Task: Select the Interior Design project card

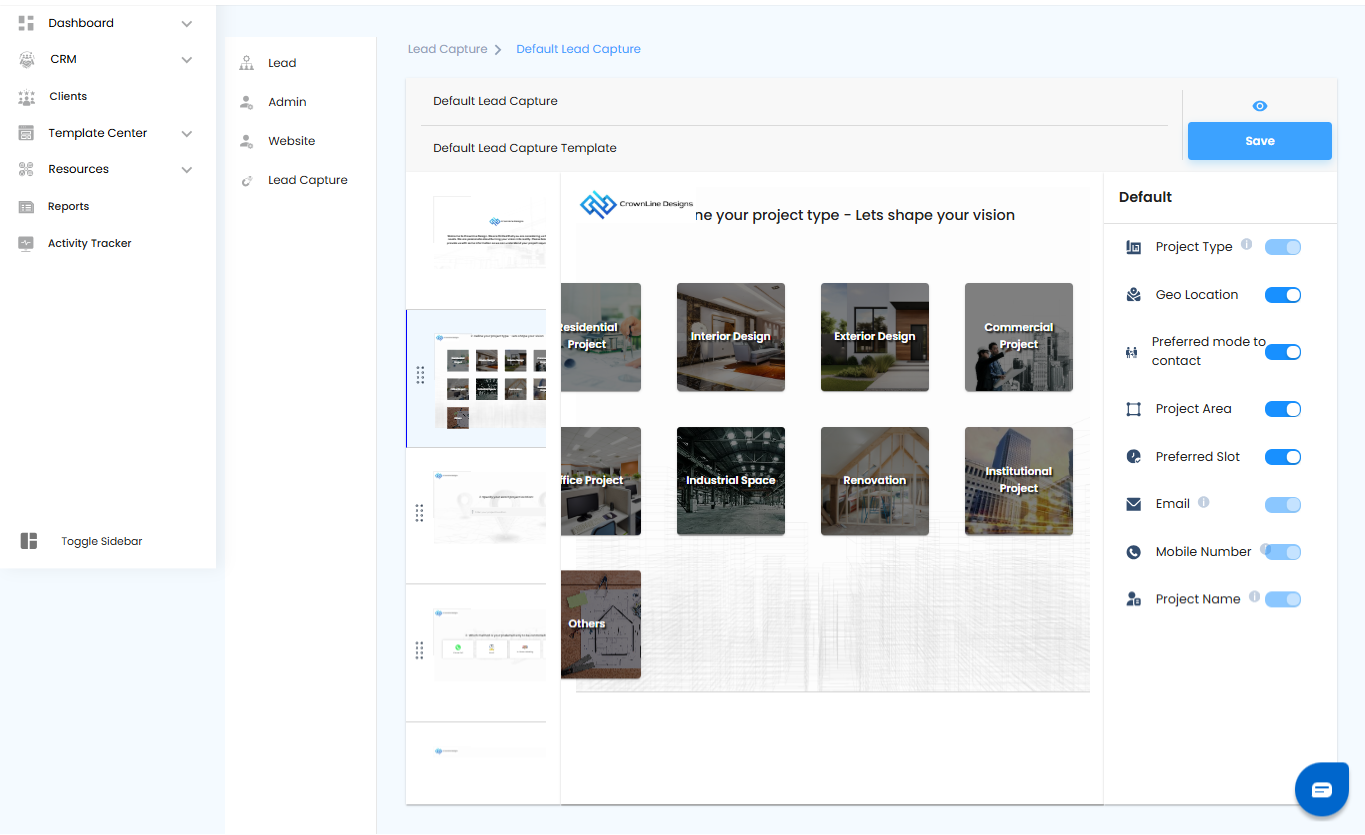Action: click(x=730, y=337)
